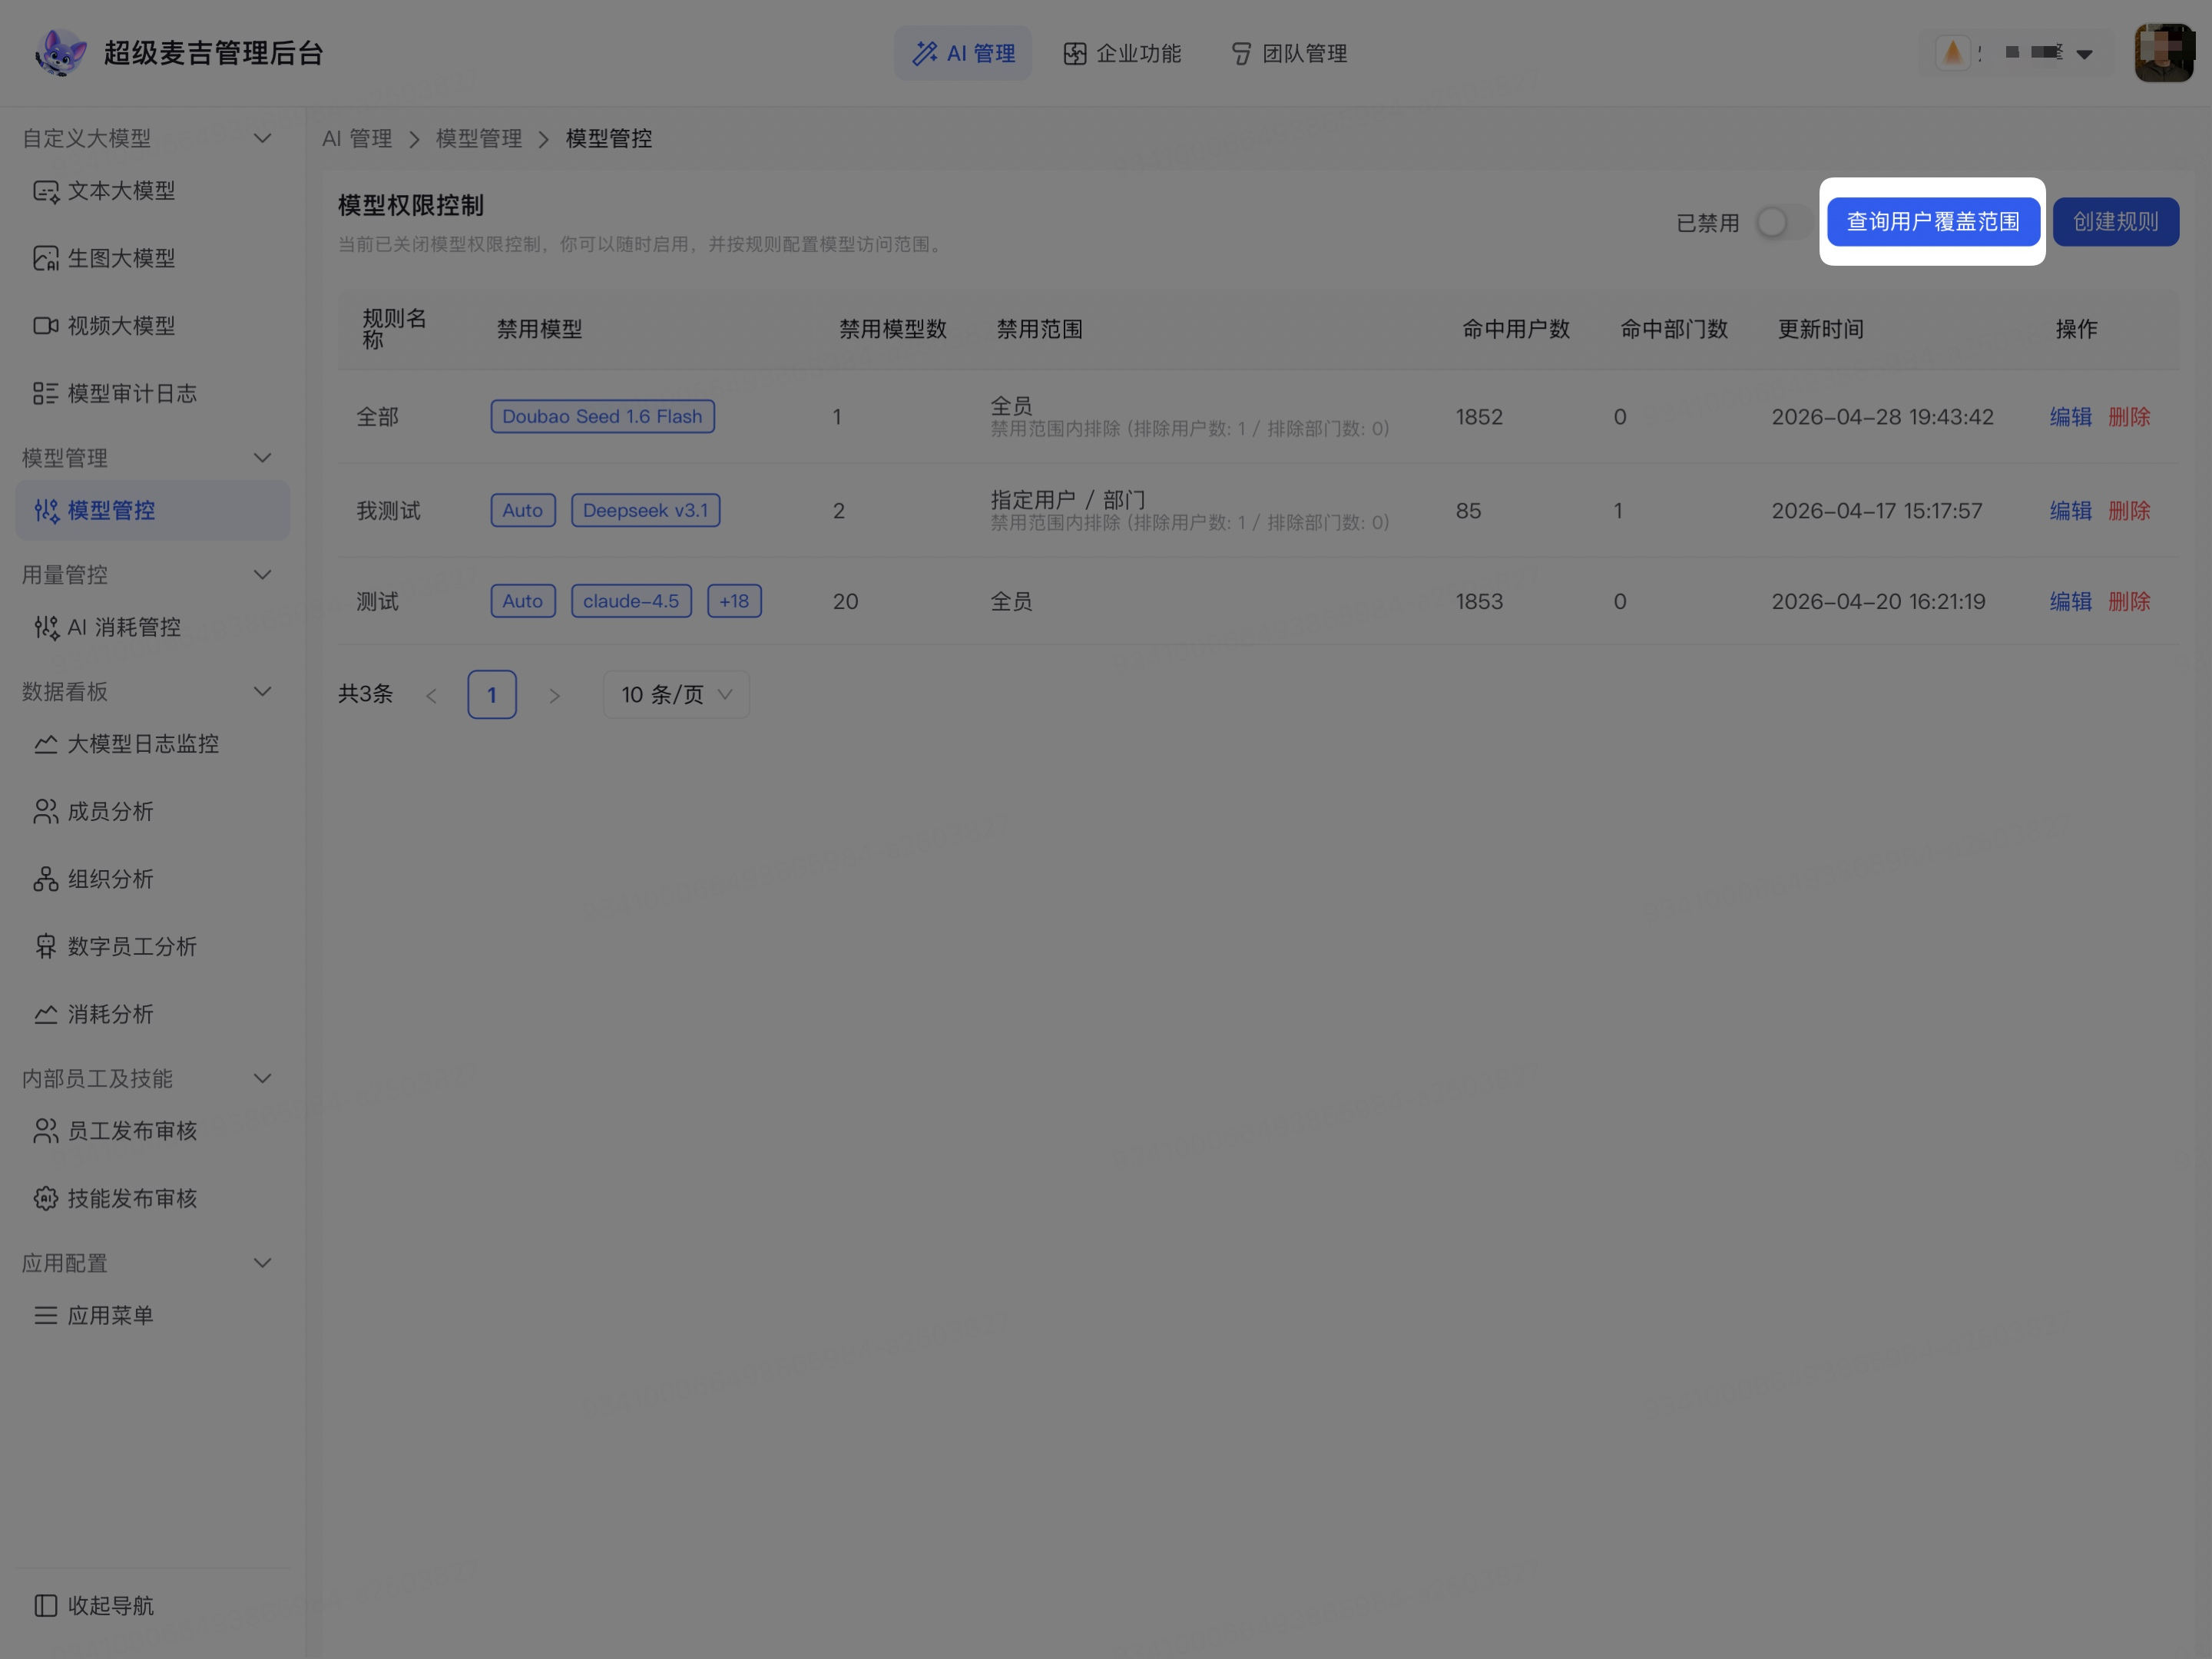This screenshot has width=2212, height=1659.
Task: Select page 1 in pagination
Action: coord(491,694)
